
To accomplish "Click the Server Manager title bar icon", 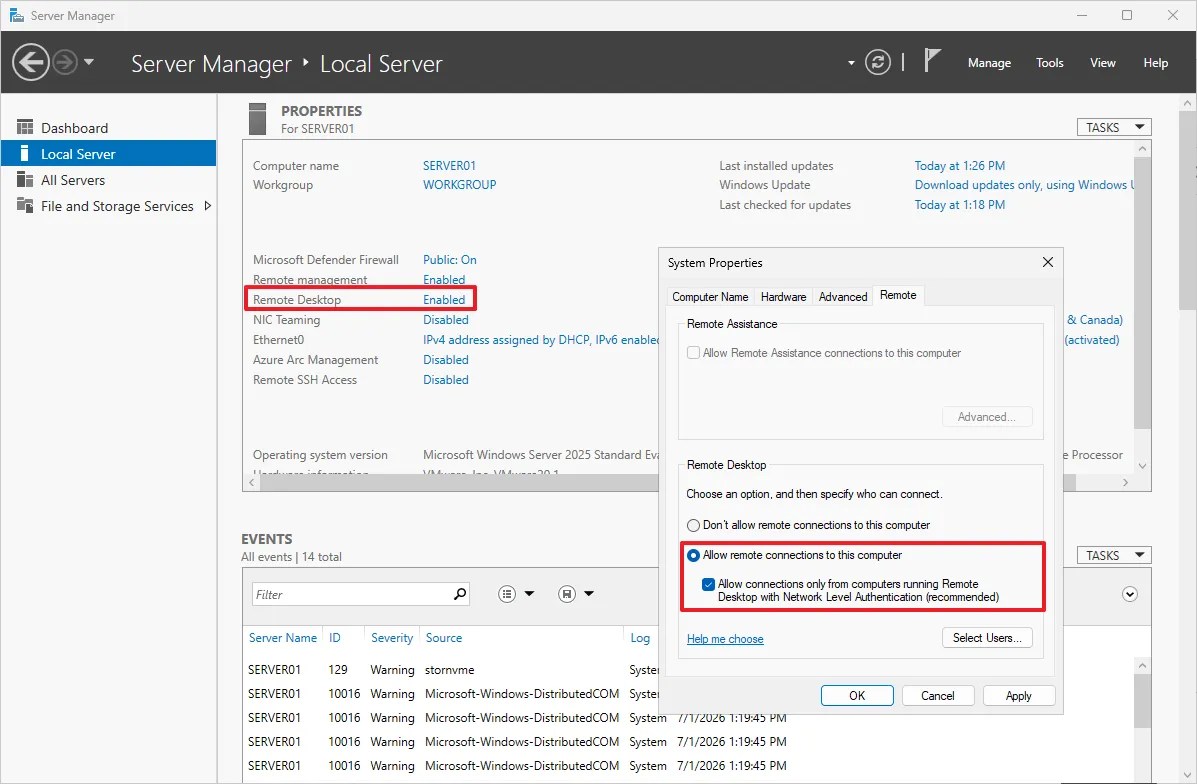I will [x=16, y=15].
